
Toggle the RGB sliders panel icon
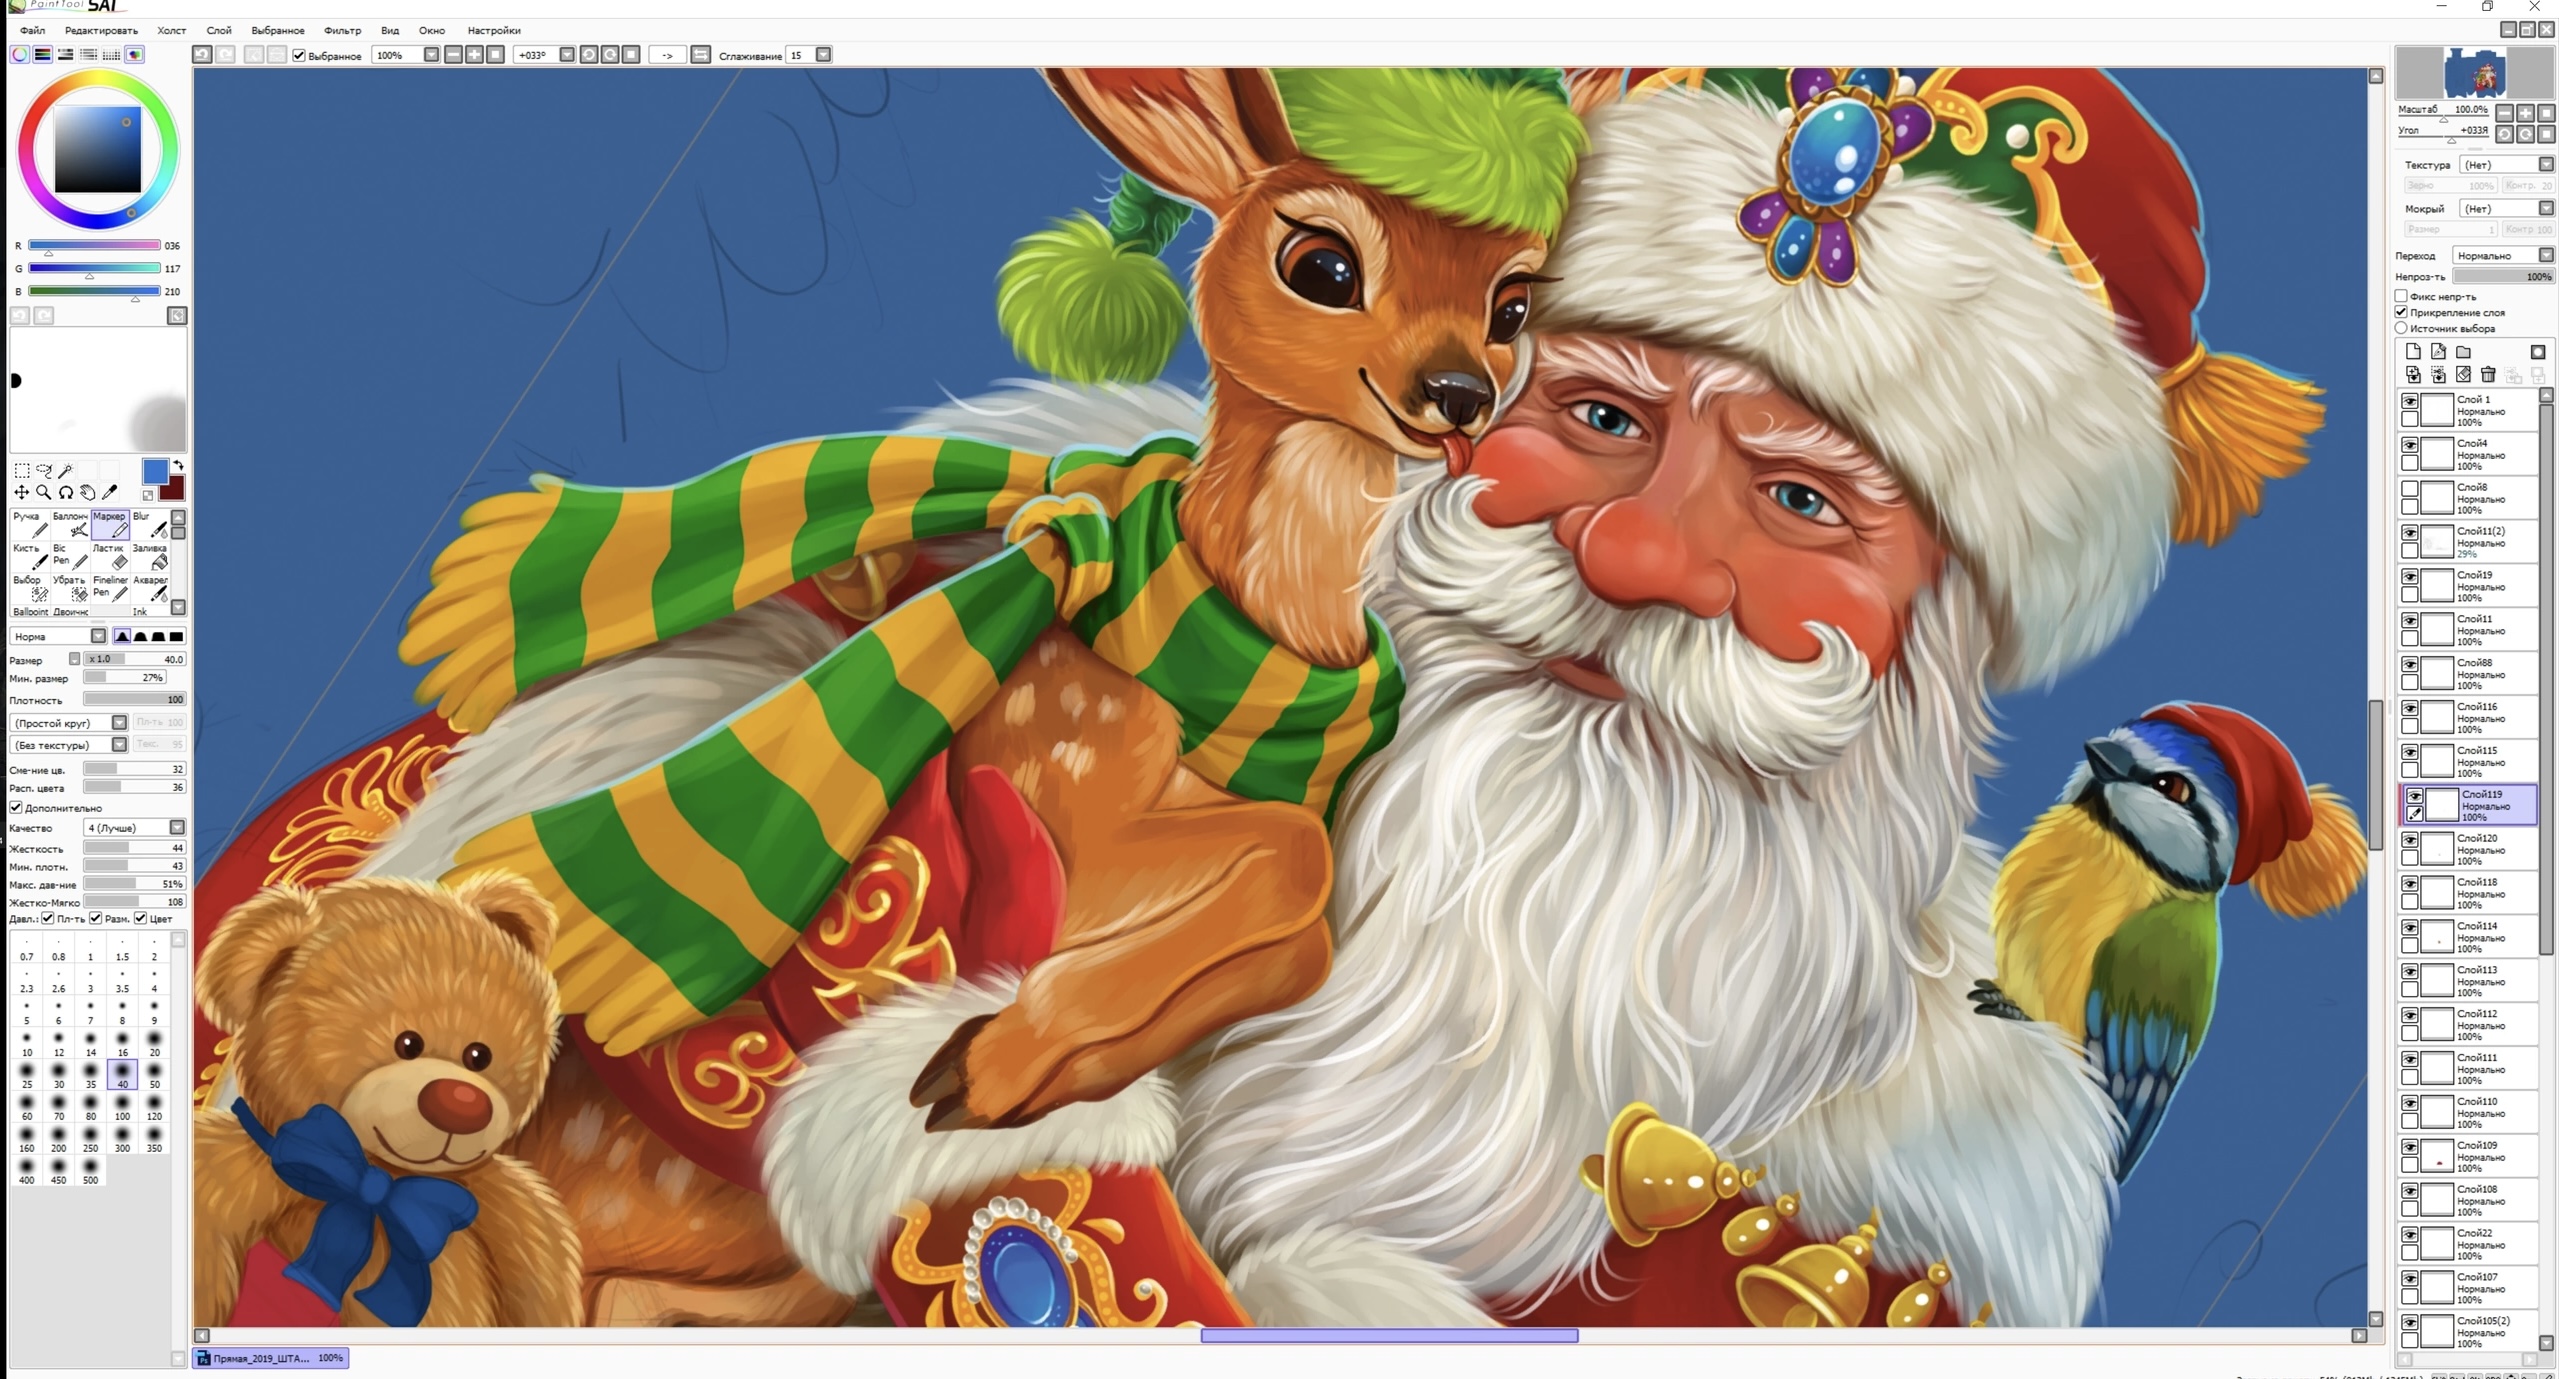tap(43, 55)
